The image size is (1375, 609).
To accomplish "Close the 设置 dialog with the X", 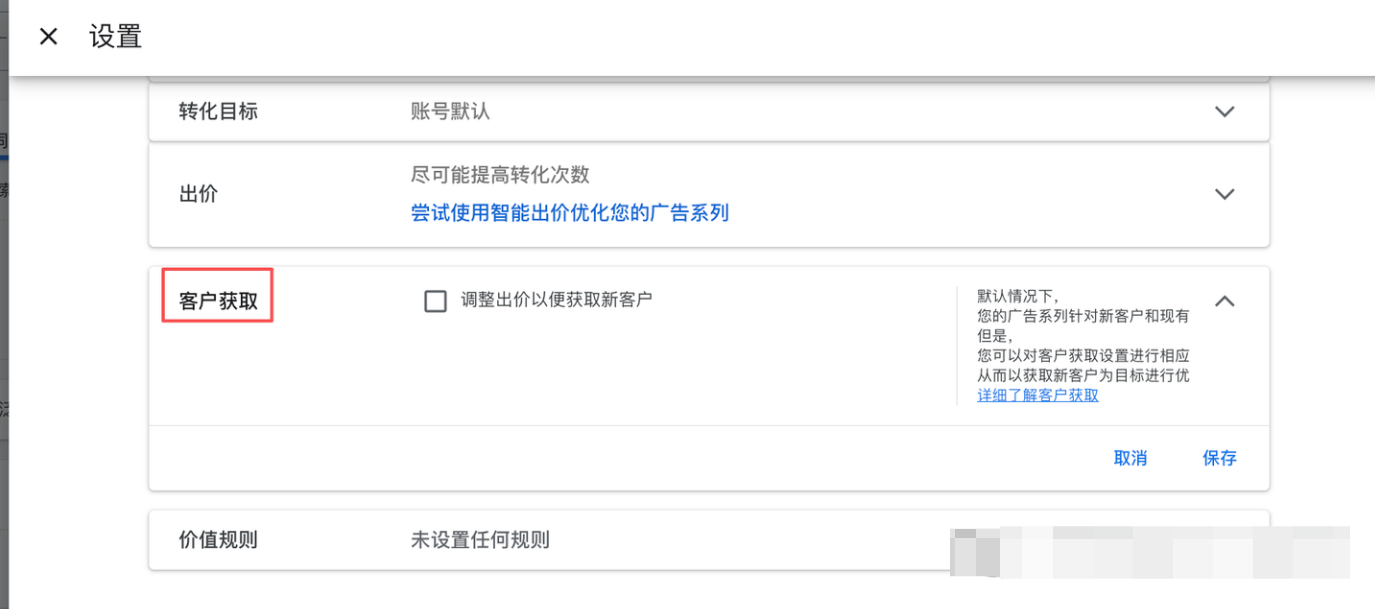I will point(47,35).
